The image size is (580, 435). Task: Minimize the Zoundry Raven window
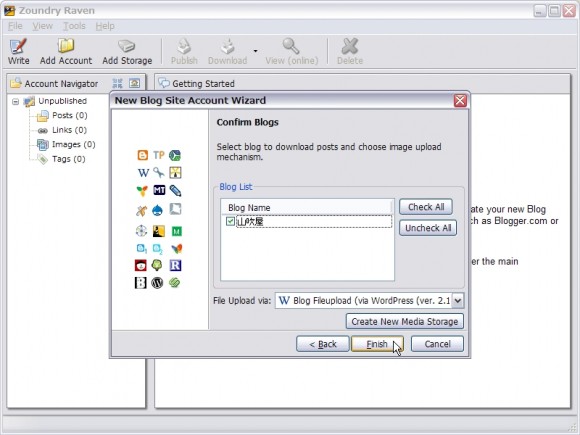[x=540, y=11]
